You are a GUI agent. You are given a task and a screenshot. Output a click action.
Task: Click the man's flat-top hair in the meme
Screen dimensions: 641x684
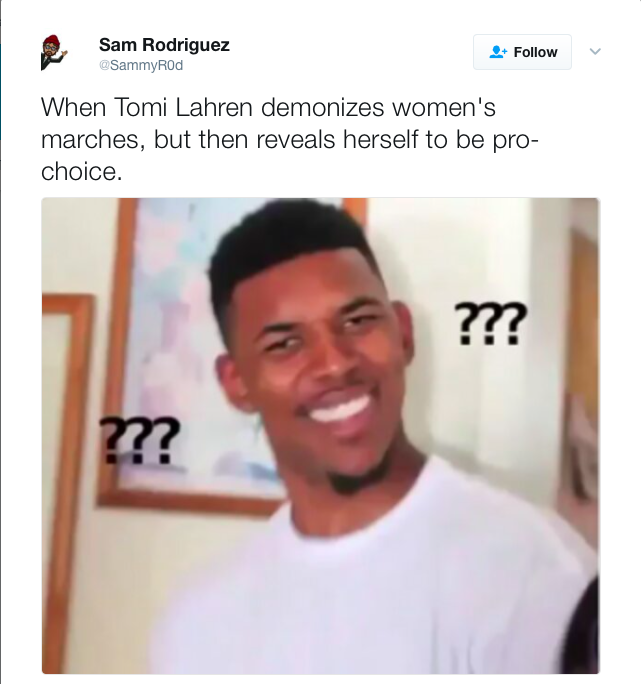pyautogui.click(x=290, y=246)
